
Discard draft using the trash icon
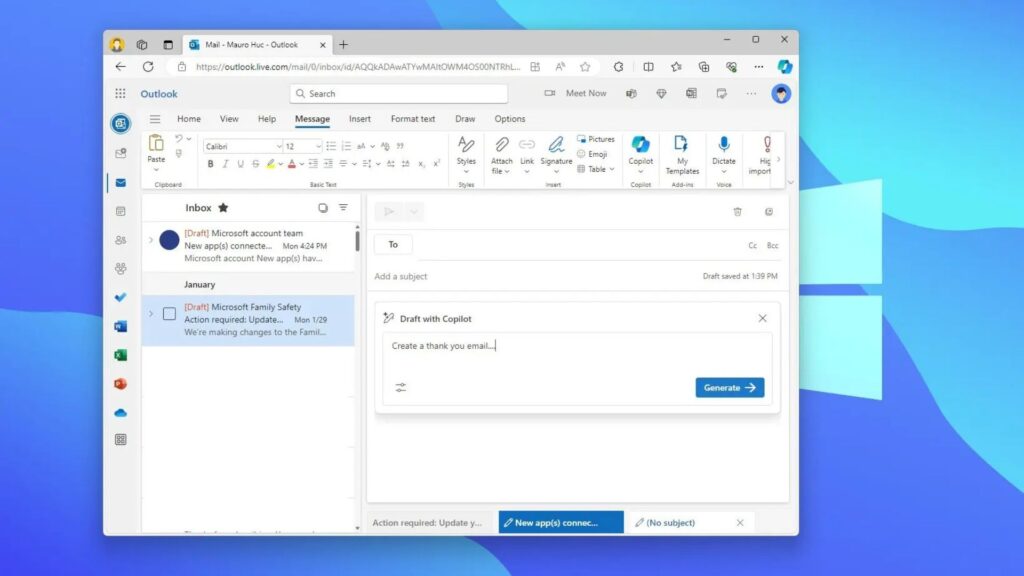[737, 211]
